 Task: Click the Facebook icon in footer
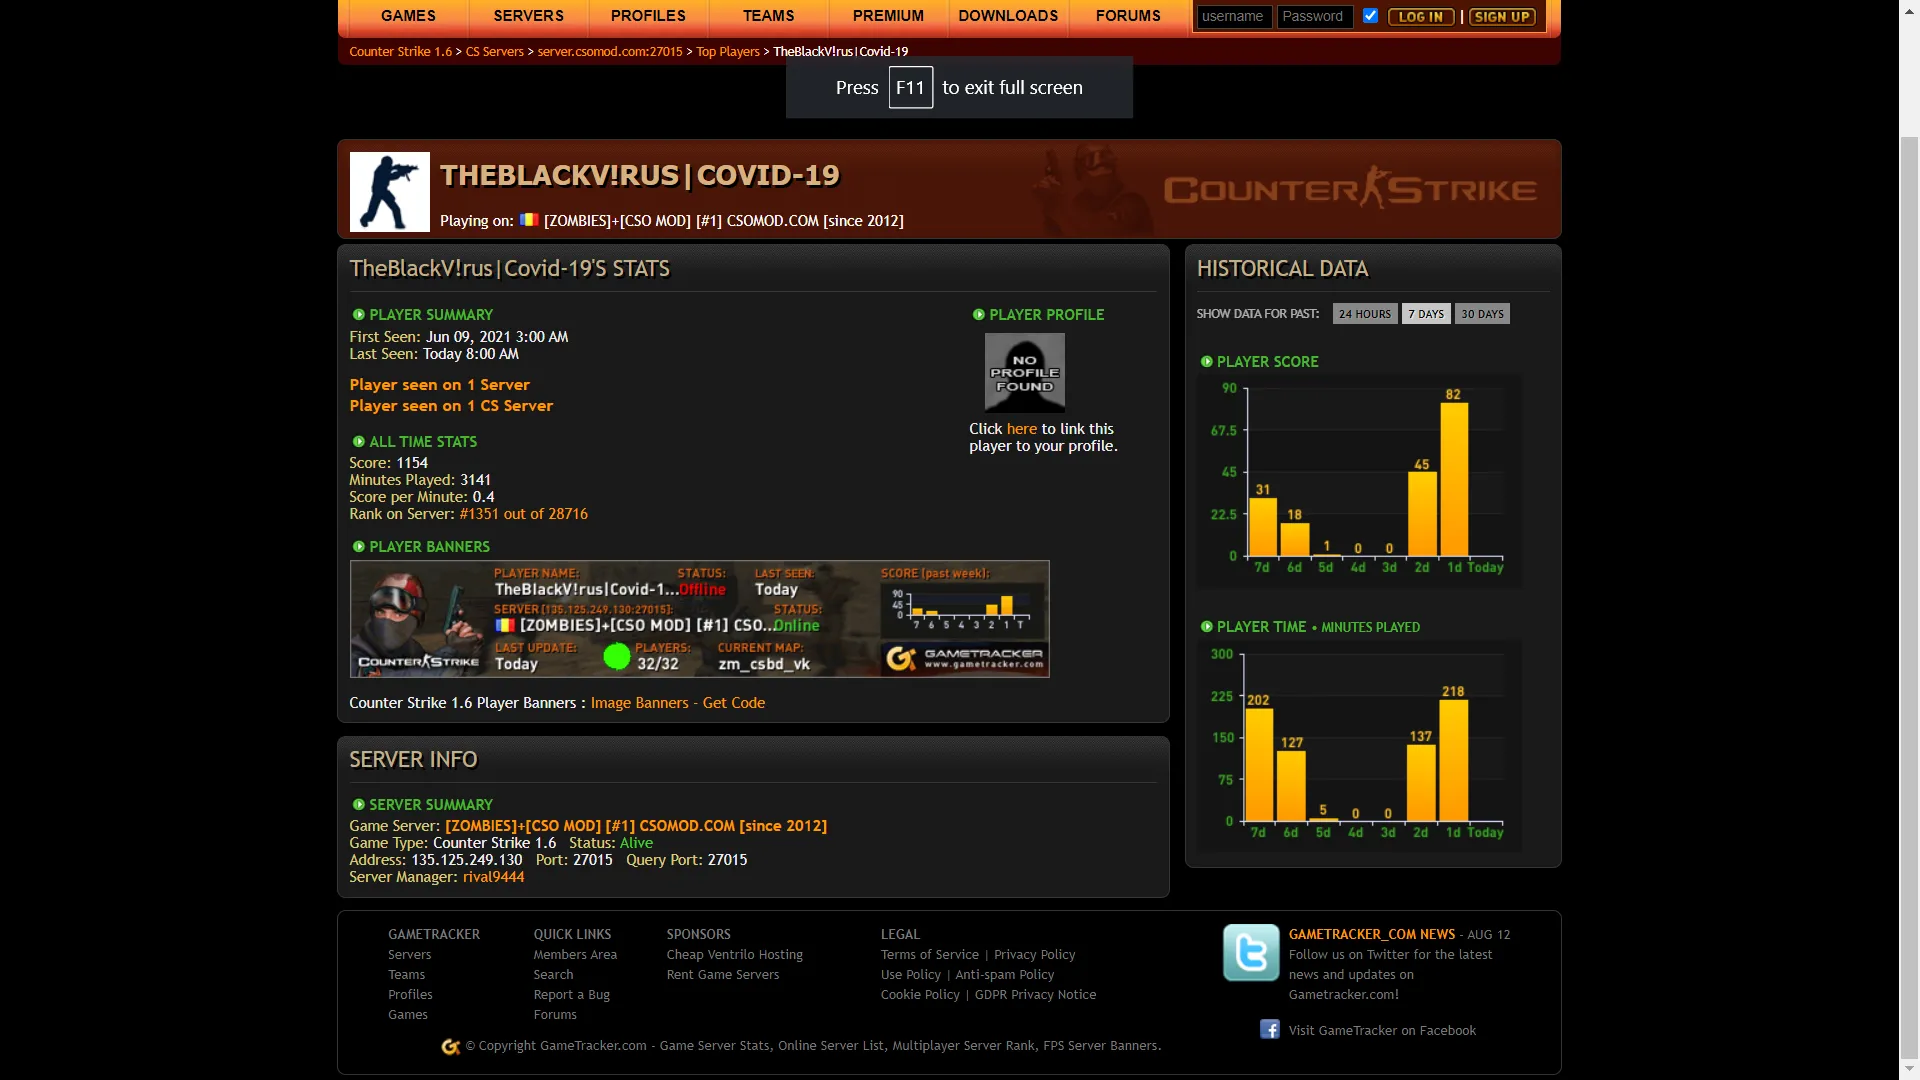tap(1269, 1029)
